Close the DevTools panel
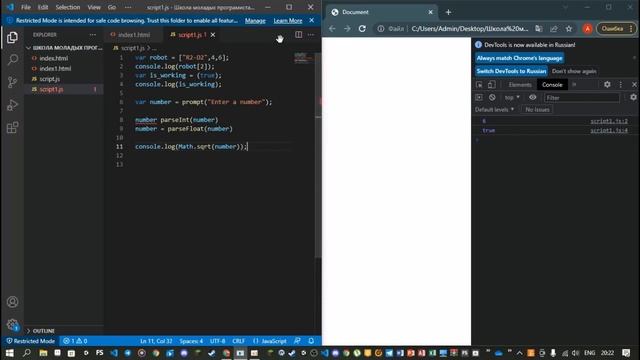The image size is (640, 360). (x=634, y=84)
